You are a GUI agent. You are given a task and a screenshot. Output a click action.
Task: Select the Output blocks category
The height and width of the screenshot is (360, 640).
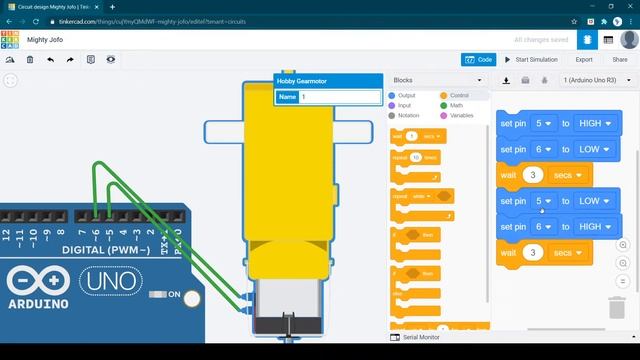(402, 96)
